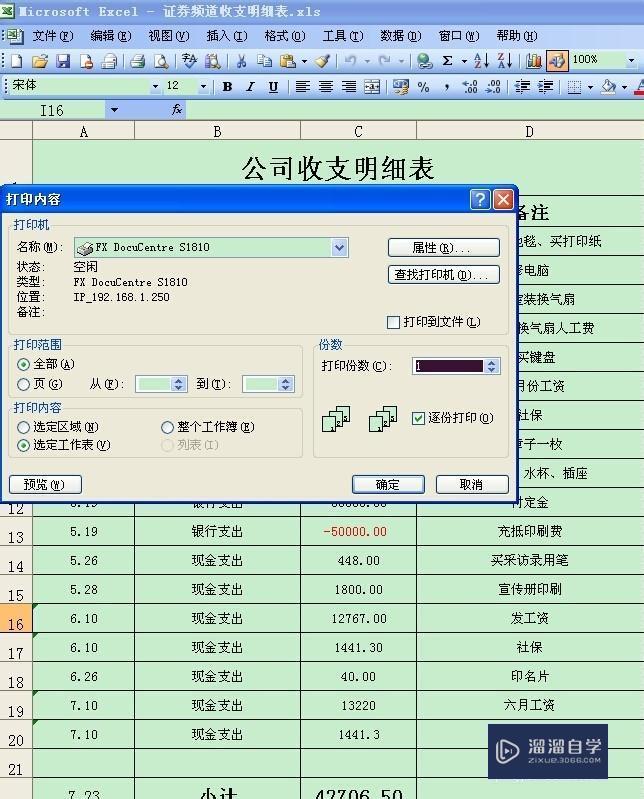Enable the 打印到文件 checkbox
Viewport: 644px width, 799px height.
click(x=393, y=323)
